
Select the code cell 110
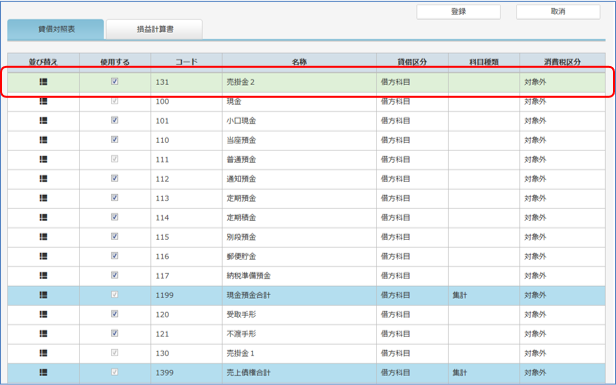click(186, 140)
